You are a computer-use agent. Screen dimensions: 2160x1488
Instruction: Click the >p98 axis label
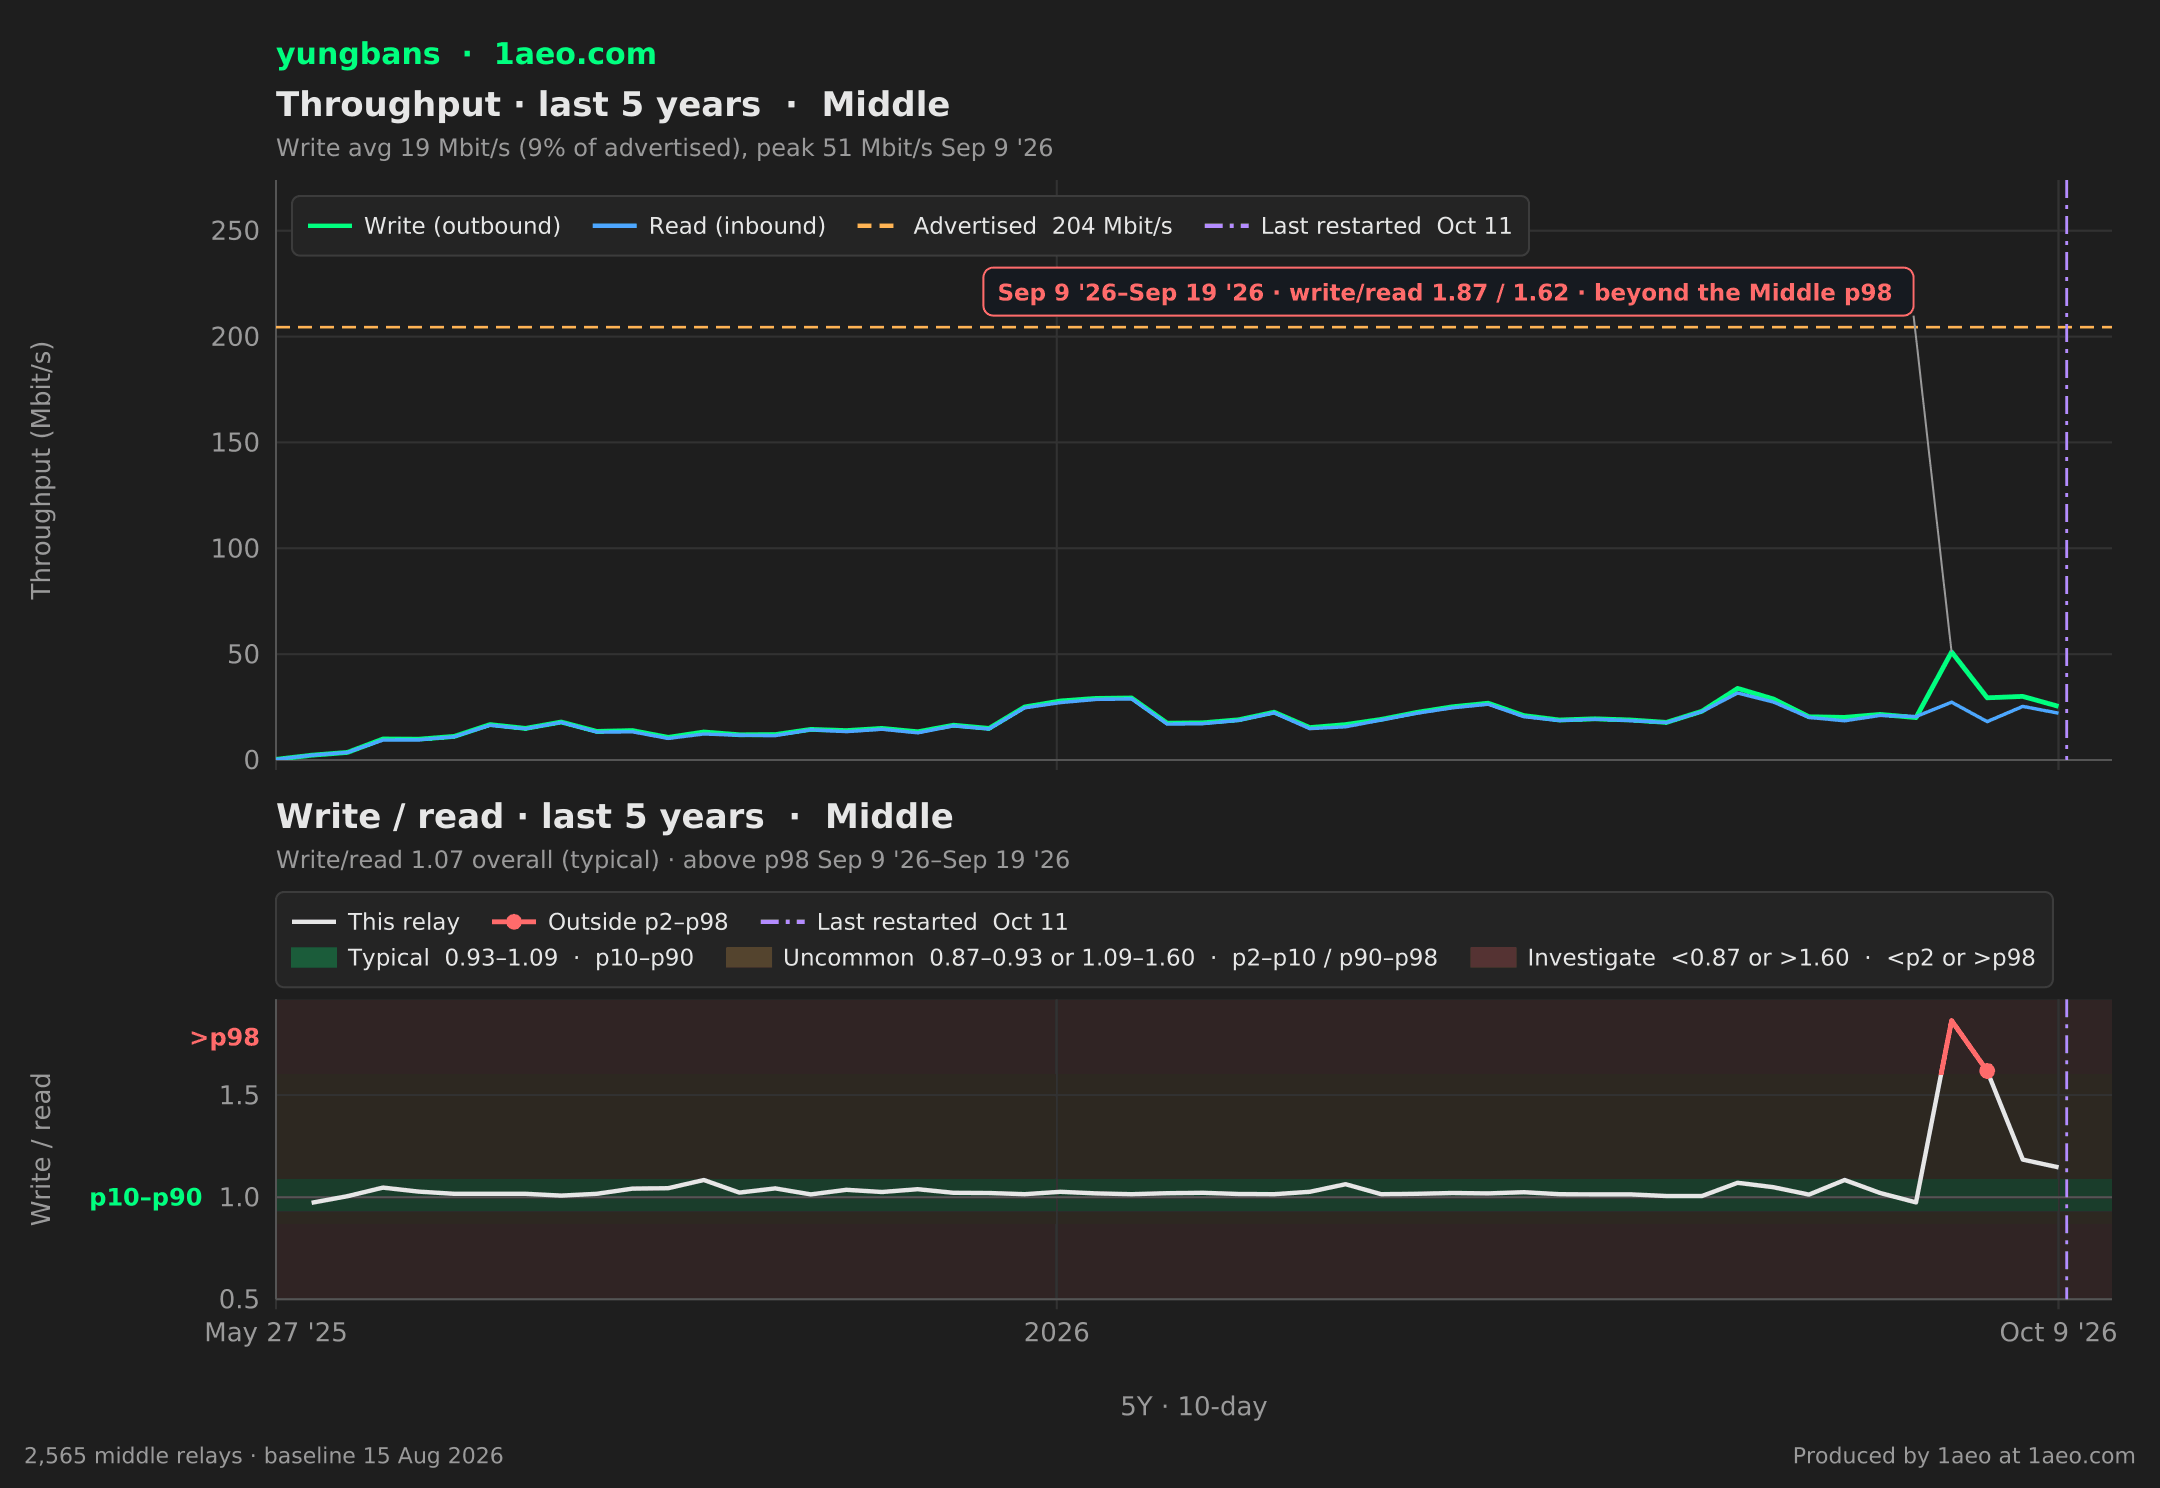pyautogui.click(x=225, y=1038)
